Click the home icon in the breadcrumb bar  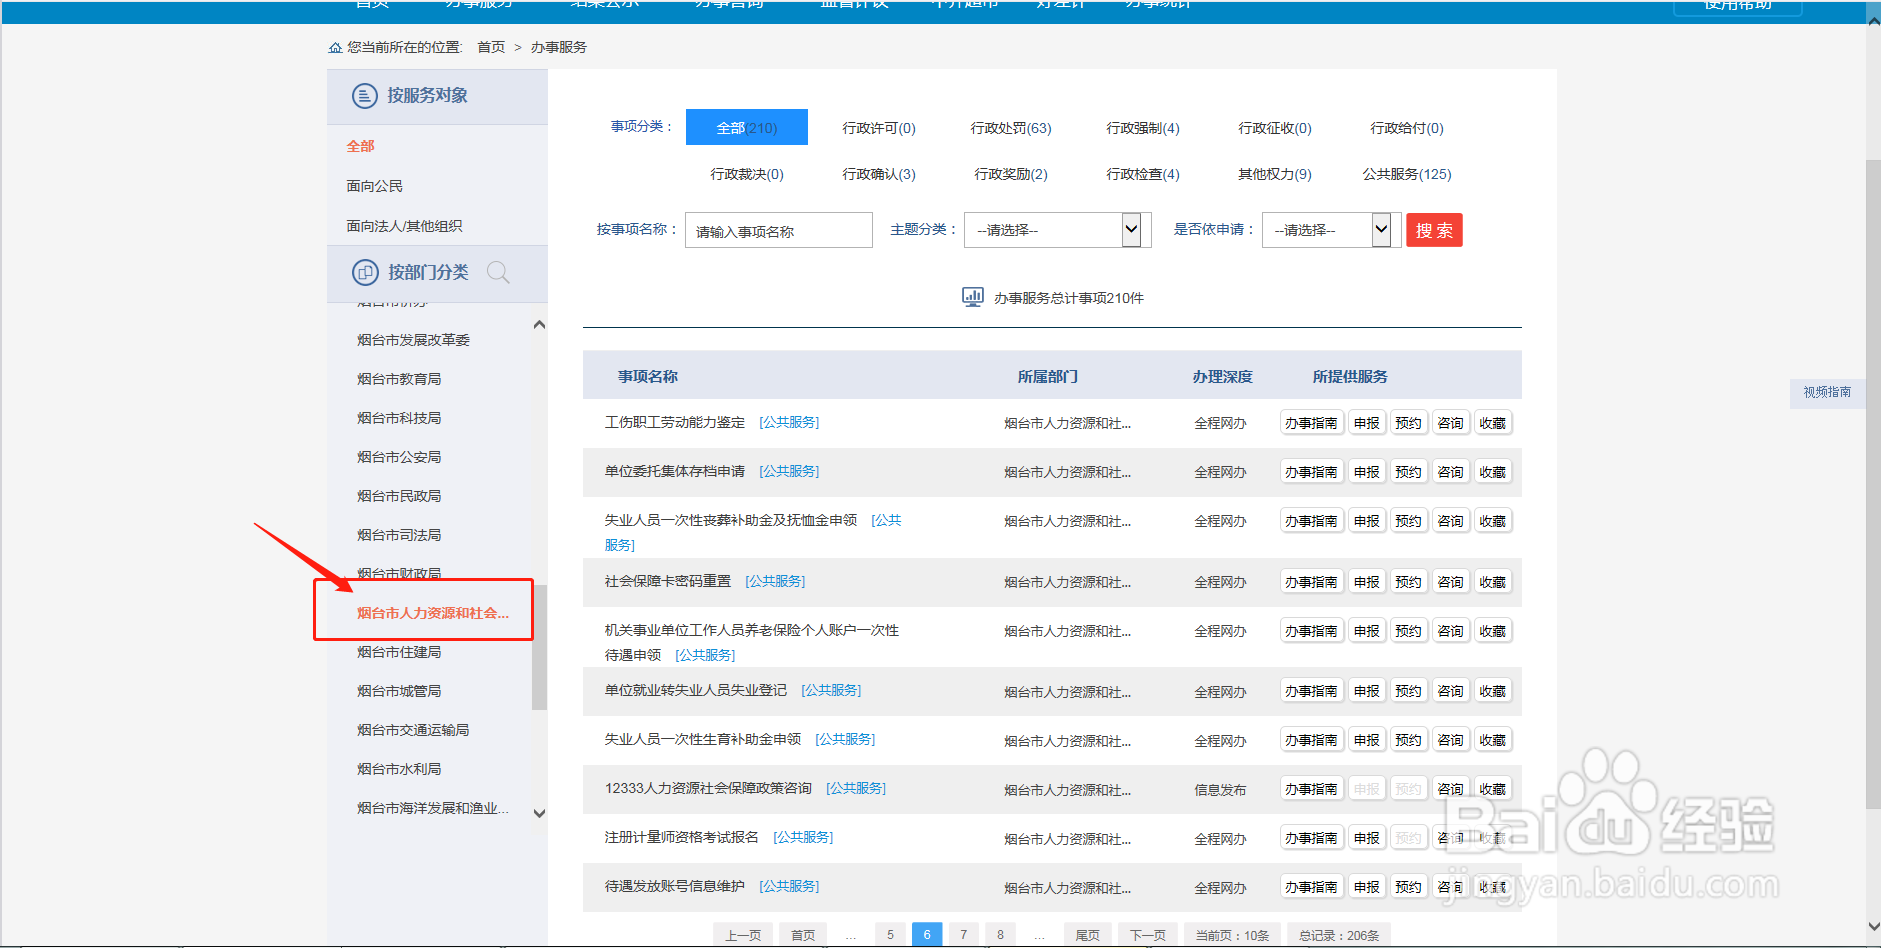point(334,46)
